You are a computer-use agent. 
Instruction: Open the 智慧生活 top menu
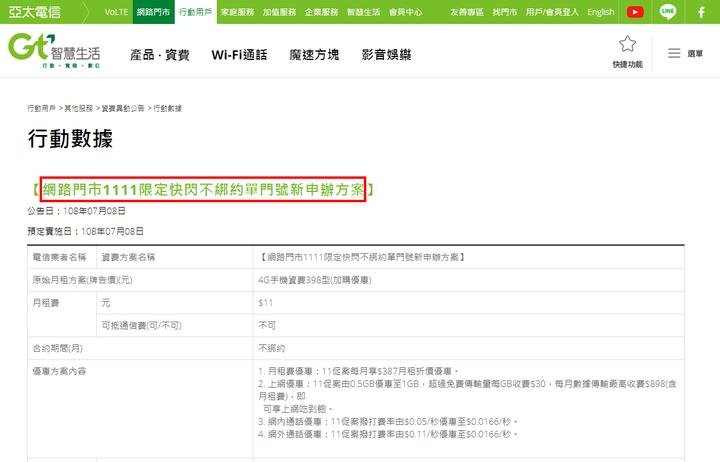(x=363, y=12)
